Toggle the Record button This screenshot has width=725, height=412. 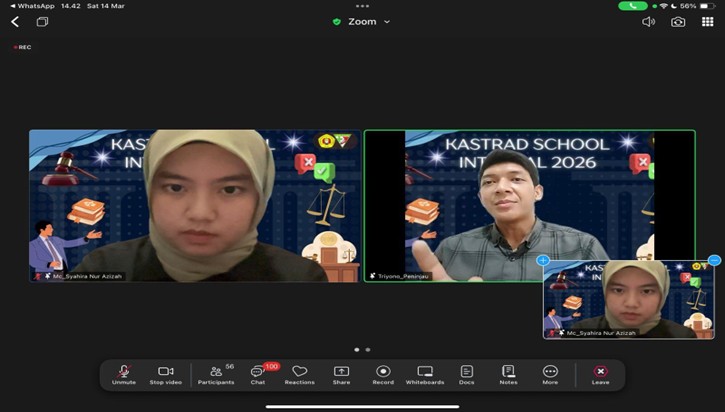383,373
